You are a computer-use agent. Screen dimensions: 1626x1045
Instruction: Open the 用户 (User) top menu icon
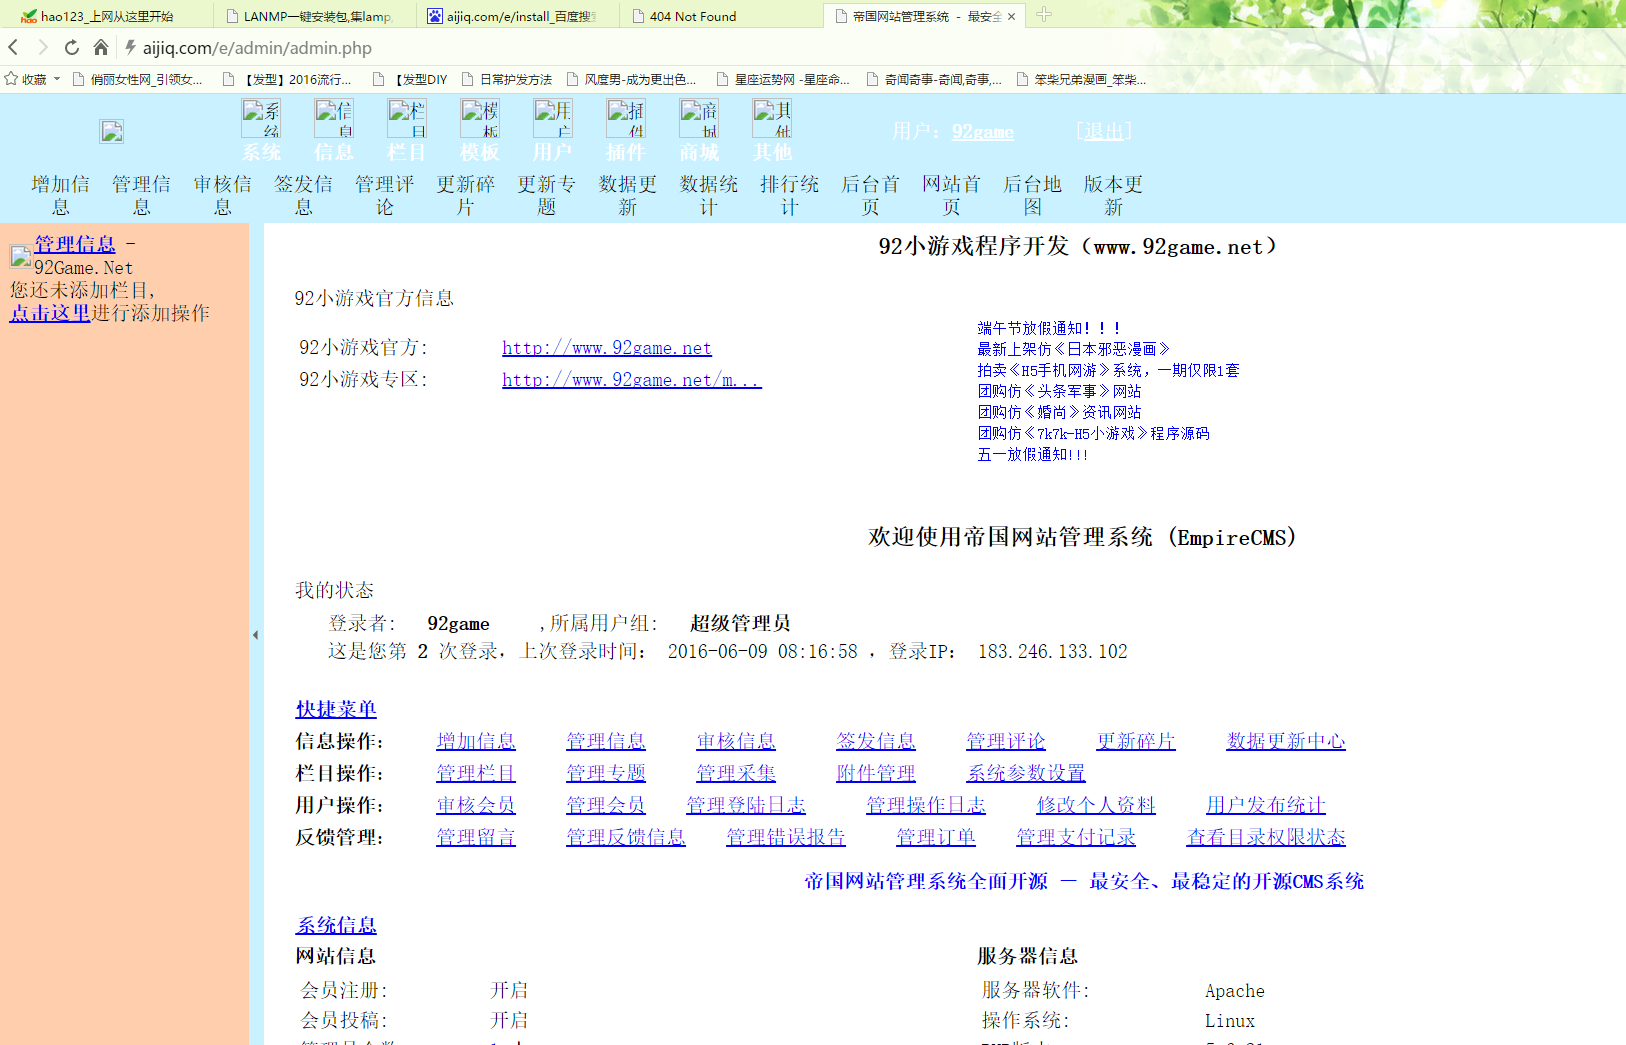(x=553, y=118)
